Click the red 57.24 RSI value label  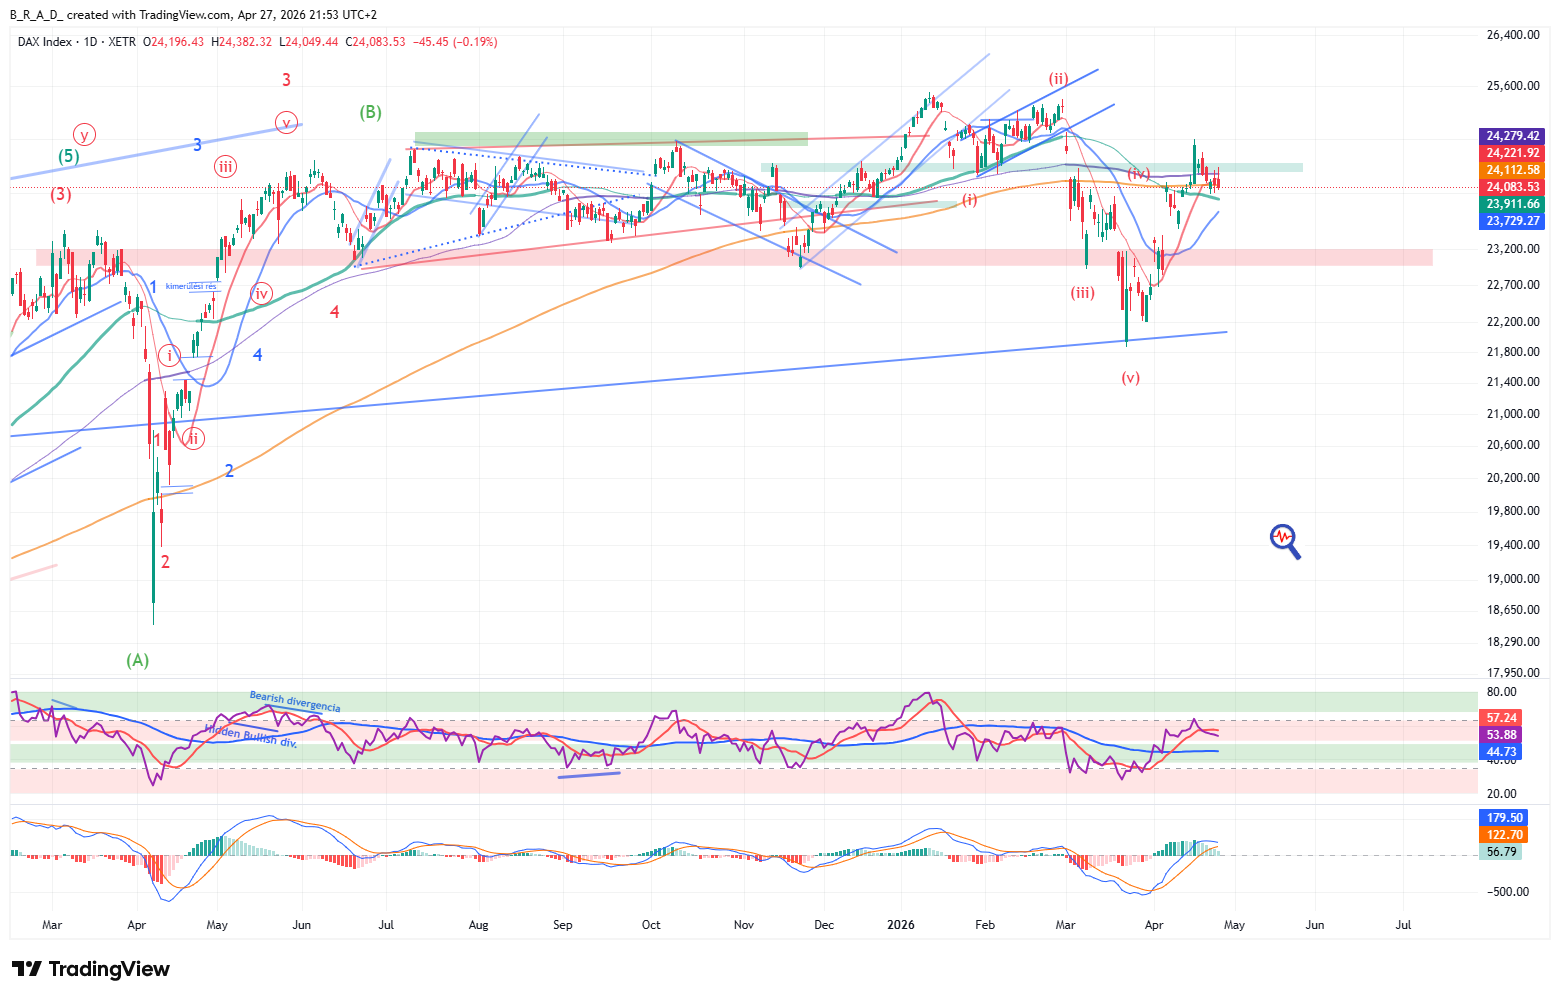[x=1500, y=718]
